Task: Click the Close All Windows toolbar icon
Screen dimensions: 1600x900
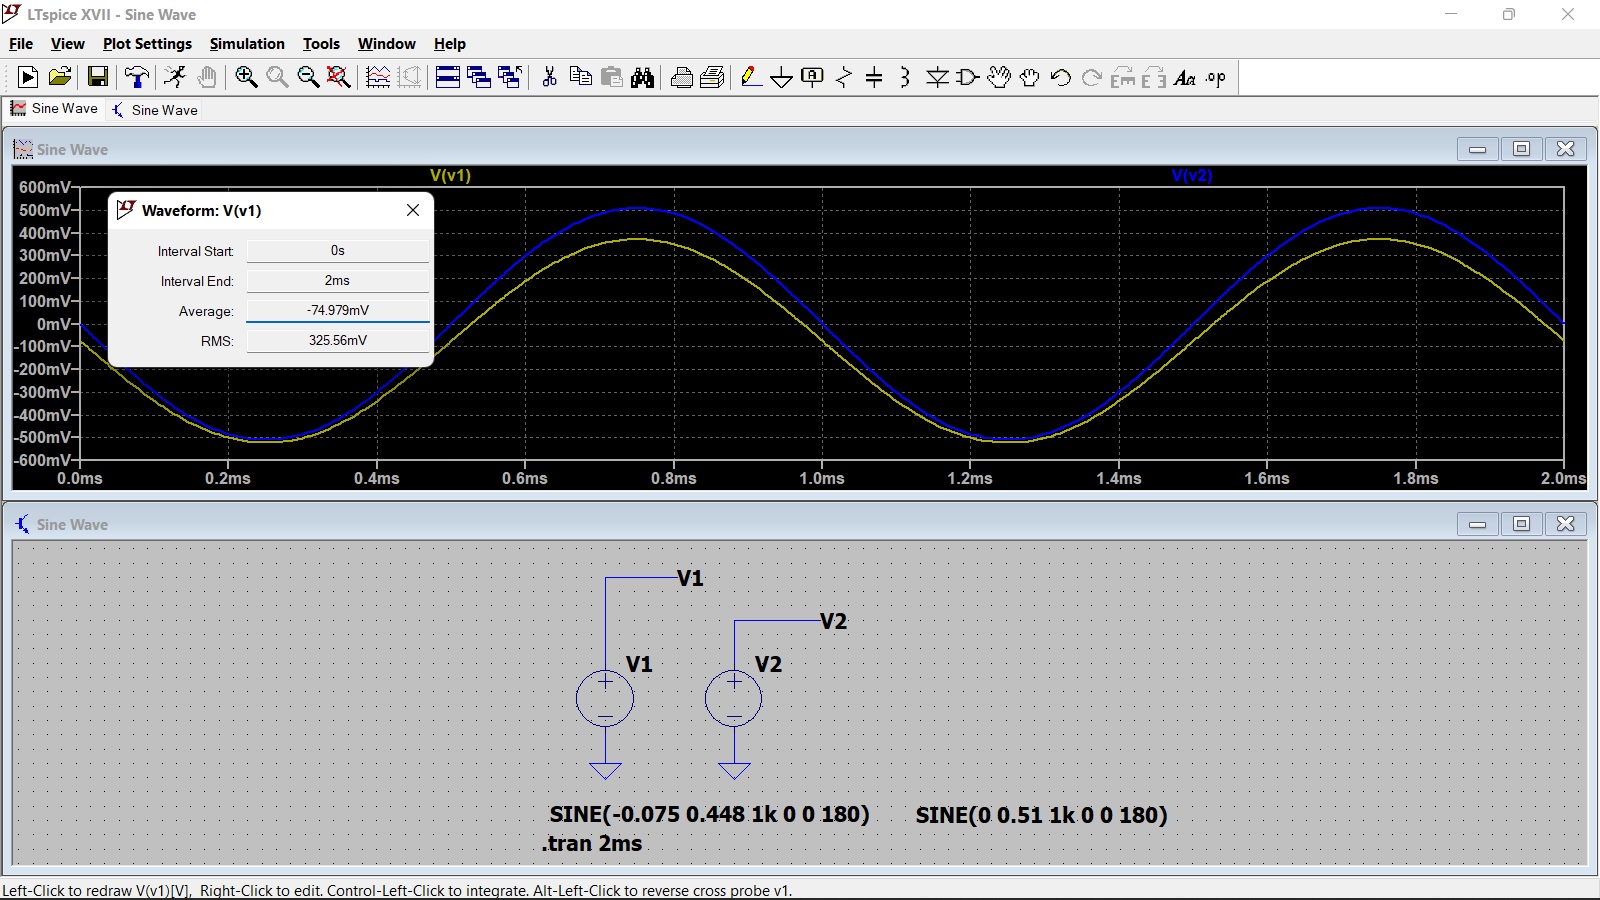Action: click(x=510, y=77)
